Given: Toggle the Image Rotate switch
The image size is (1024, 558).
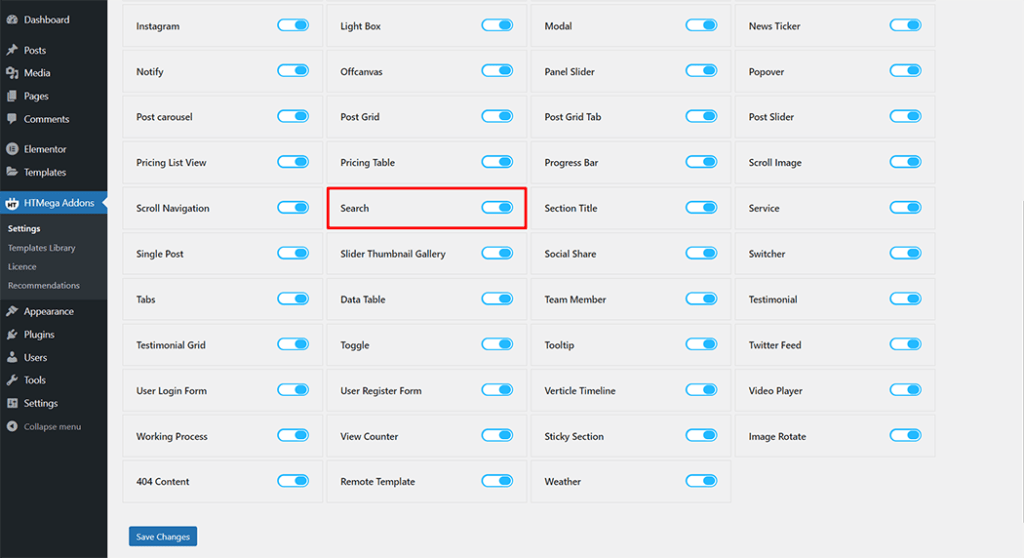Looking at the screenshot, I should pos(905,435).
